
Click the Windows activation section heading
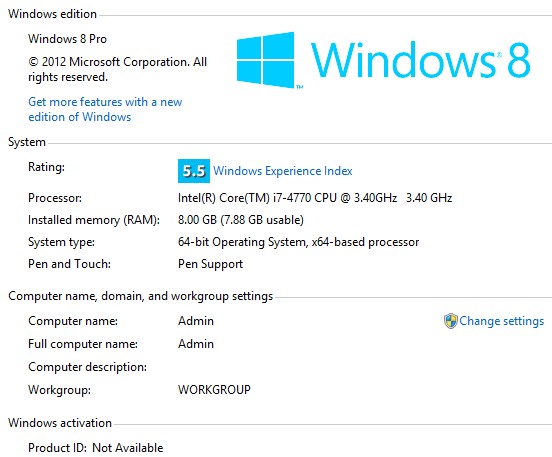tap(60, 422)
